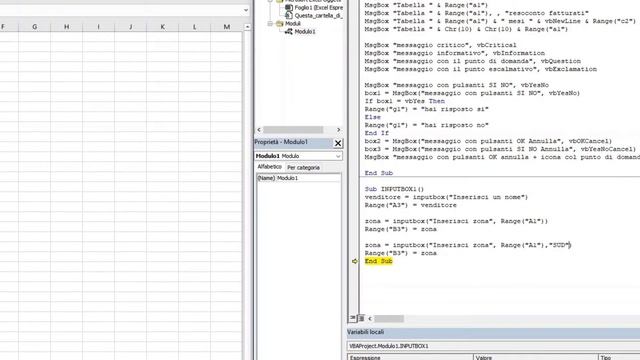Click project explorer scroll right arrow

(338, 130)
